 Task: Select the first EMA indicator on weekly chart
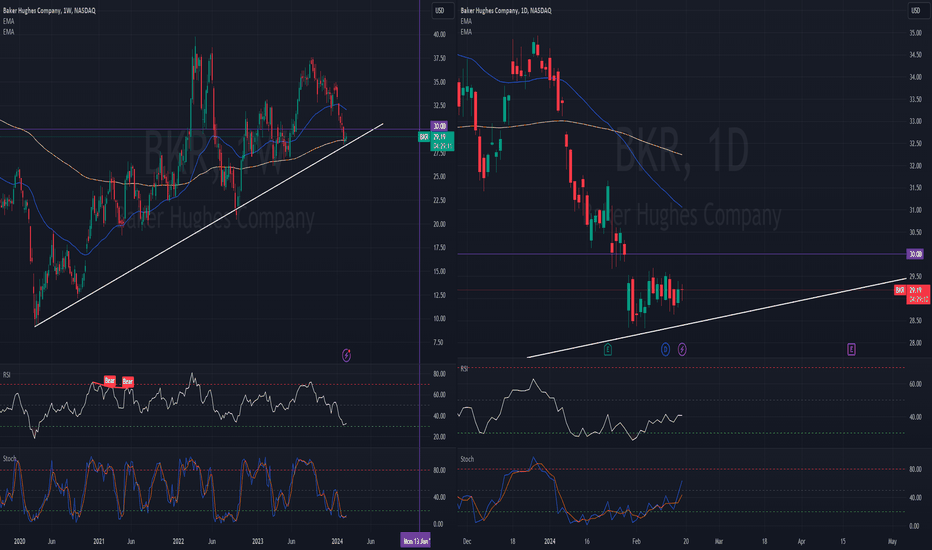pyautogui.click(x=8, y=21)
